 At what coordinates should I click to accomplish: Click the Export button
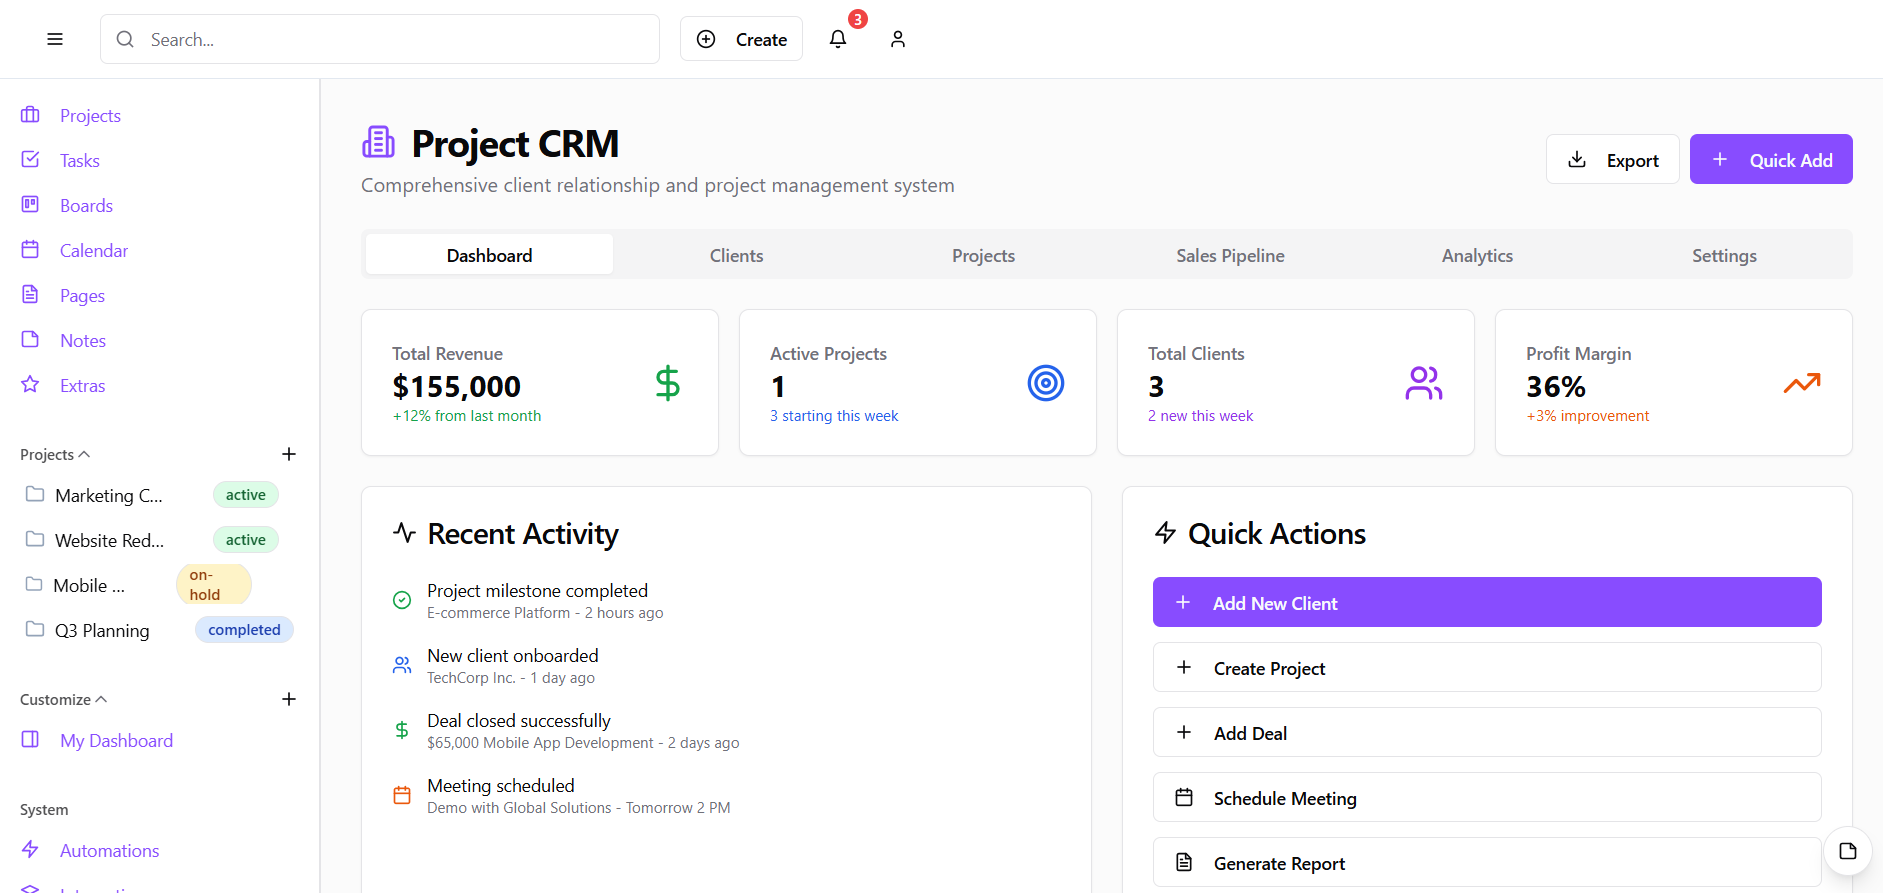tap(1612, 159)
